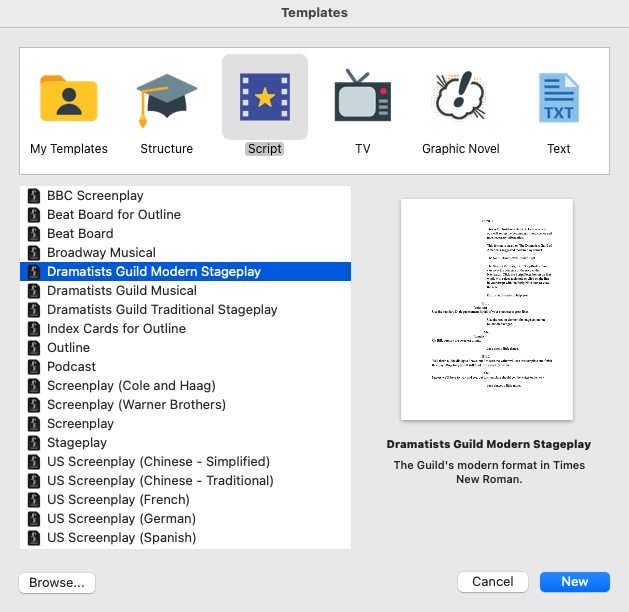Screen dimensions: 629x612
Task: Choose US Screenplay (French) template
Action: coord(121,500)
